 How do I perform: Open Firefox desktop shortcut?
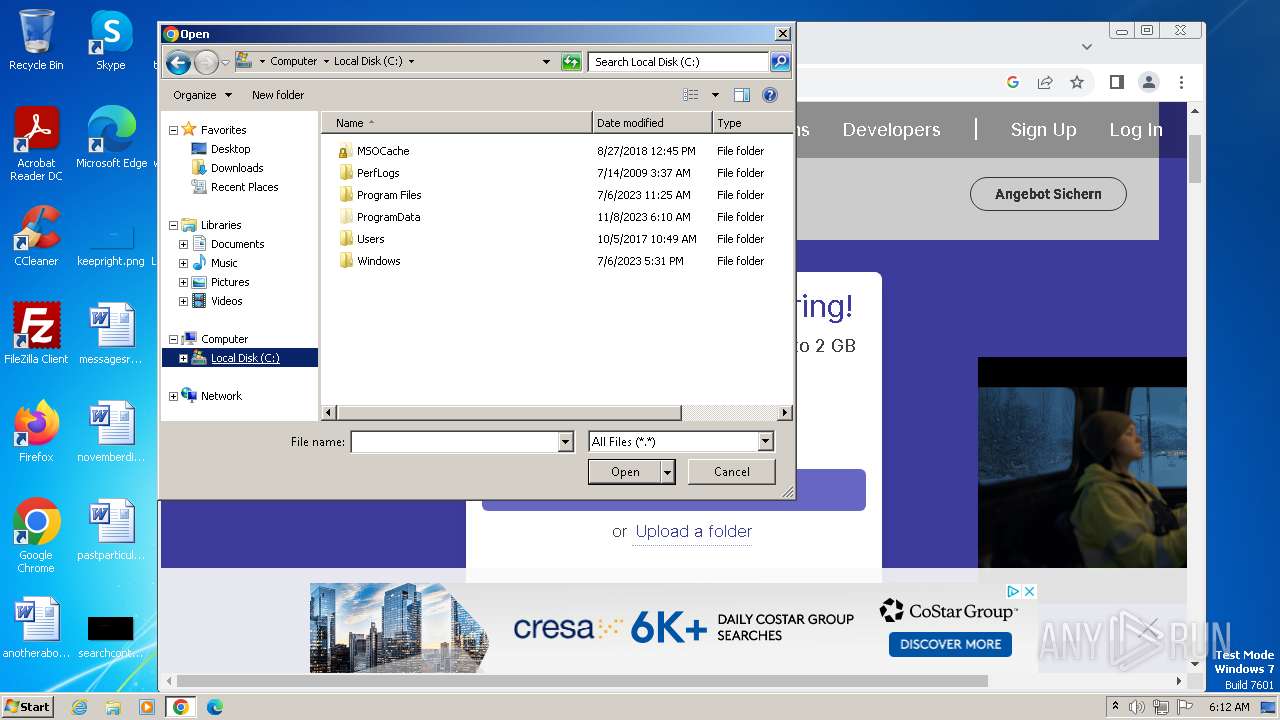pyautogui.click(x=36, y=431)
